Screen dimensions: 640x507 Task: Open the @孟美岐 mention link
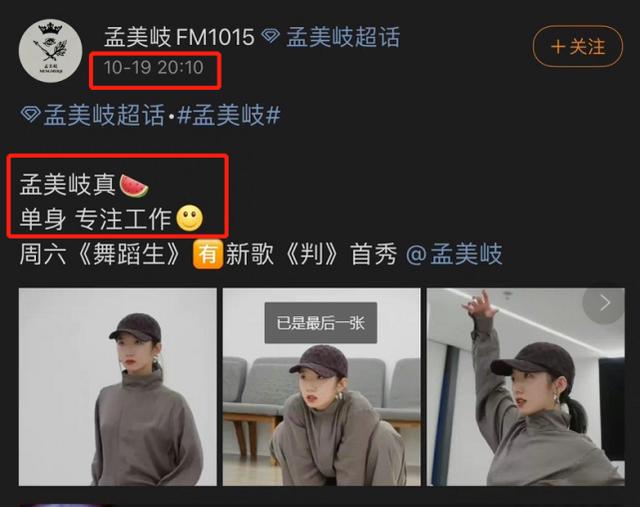[x=454, y=254]
